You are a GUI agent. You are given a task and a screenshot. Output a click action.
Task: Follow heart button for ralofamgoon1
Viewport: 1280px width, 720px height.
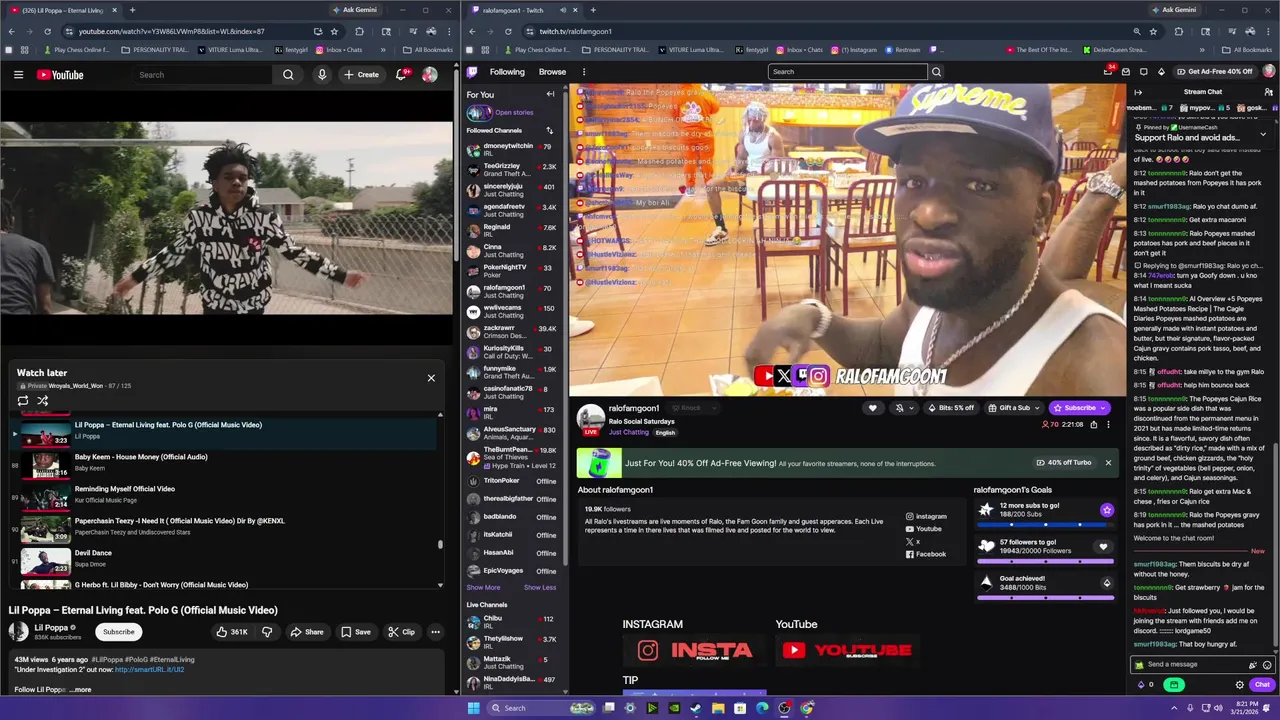click(x=872, y=408)
